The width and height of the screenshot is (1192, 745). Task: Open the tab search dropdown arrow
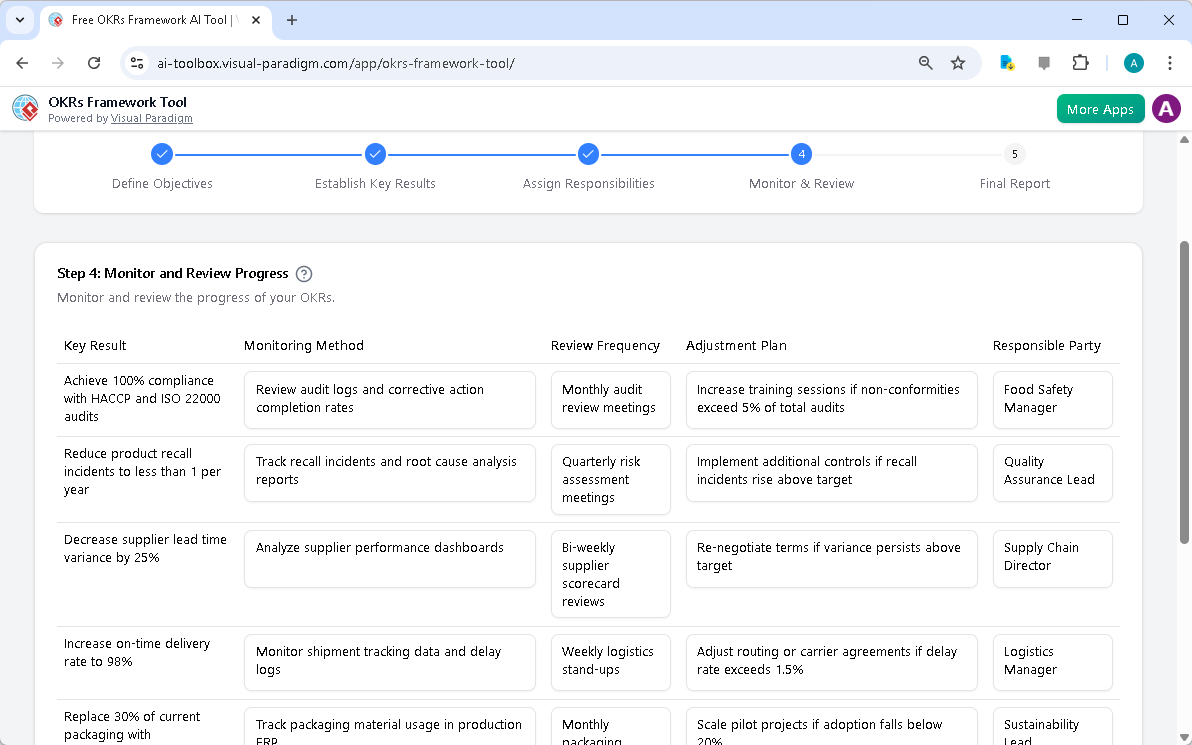coord(20,20)
